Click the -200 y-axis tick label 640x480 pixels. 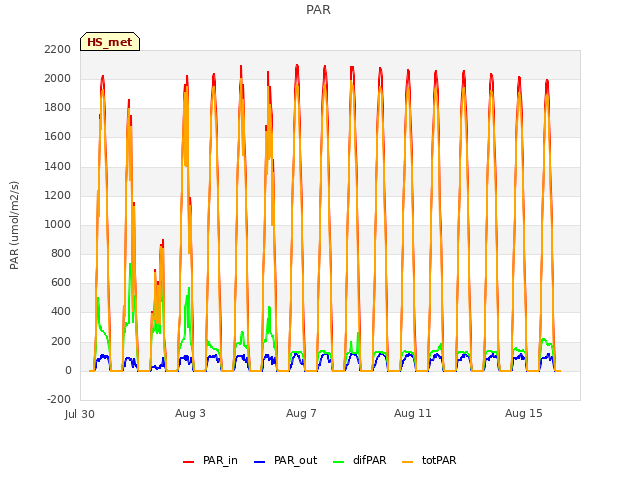59,399
